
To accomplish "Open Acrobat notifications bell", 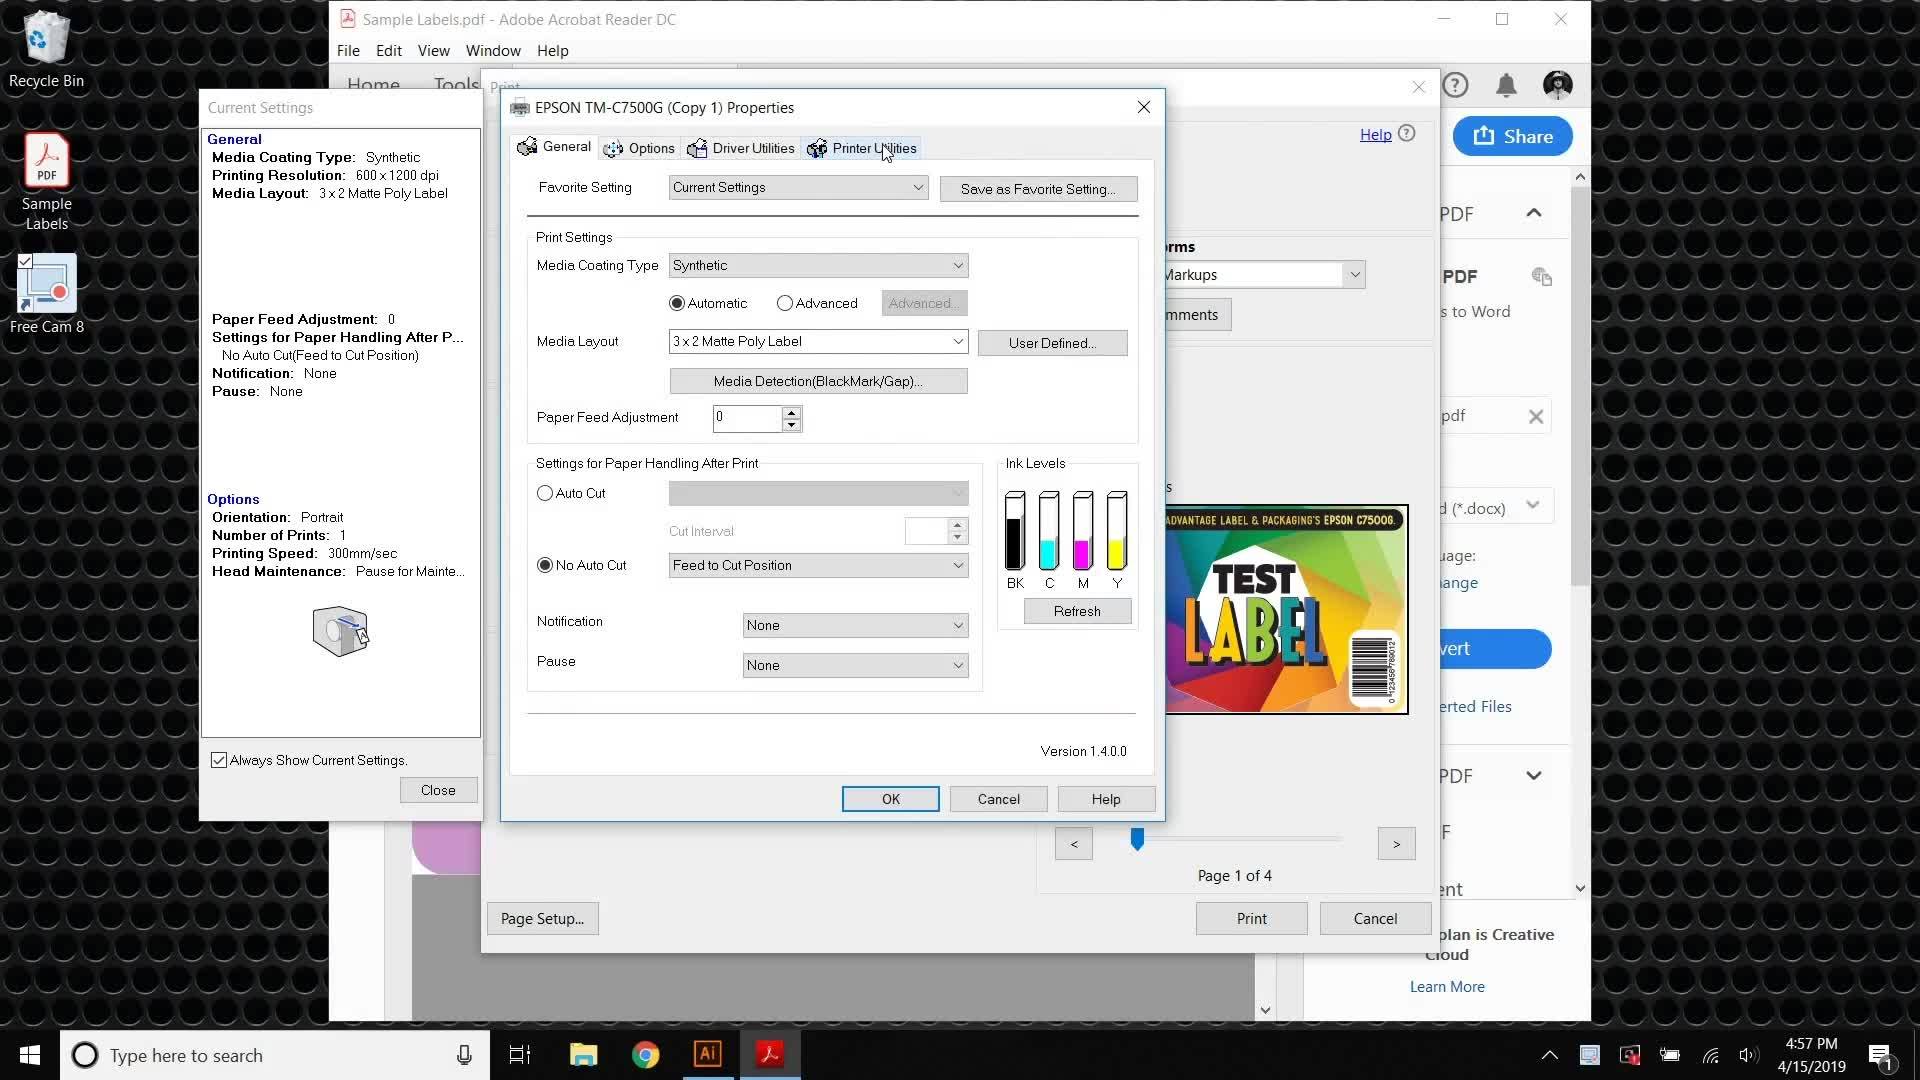I will (x=1506, y=85).
